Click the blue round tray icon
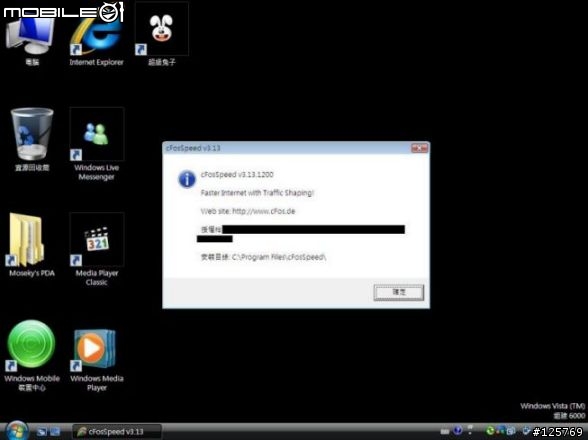 458,431
